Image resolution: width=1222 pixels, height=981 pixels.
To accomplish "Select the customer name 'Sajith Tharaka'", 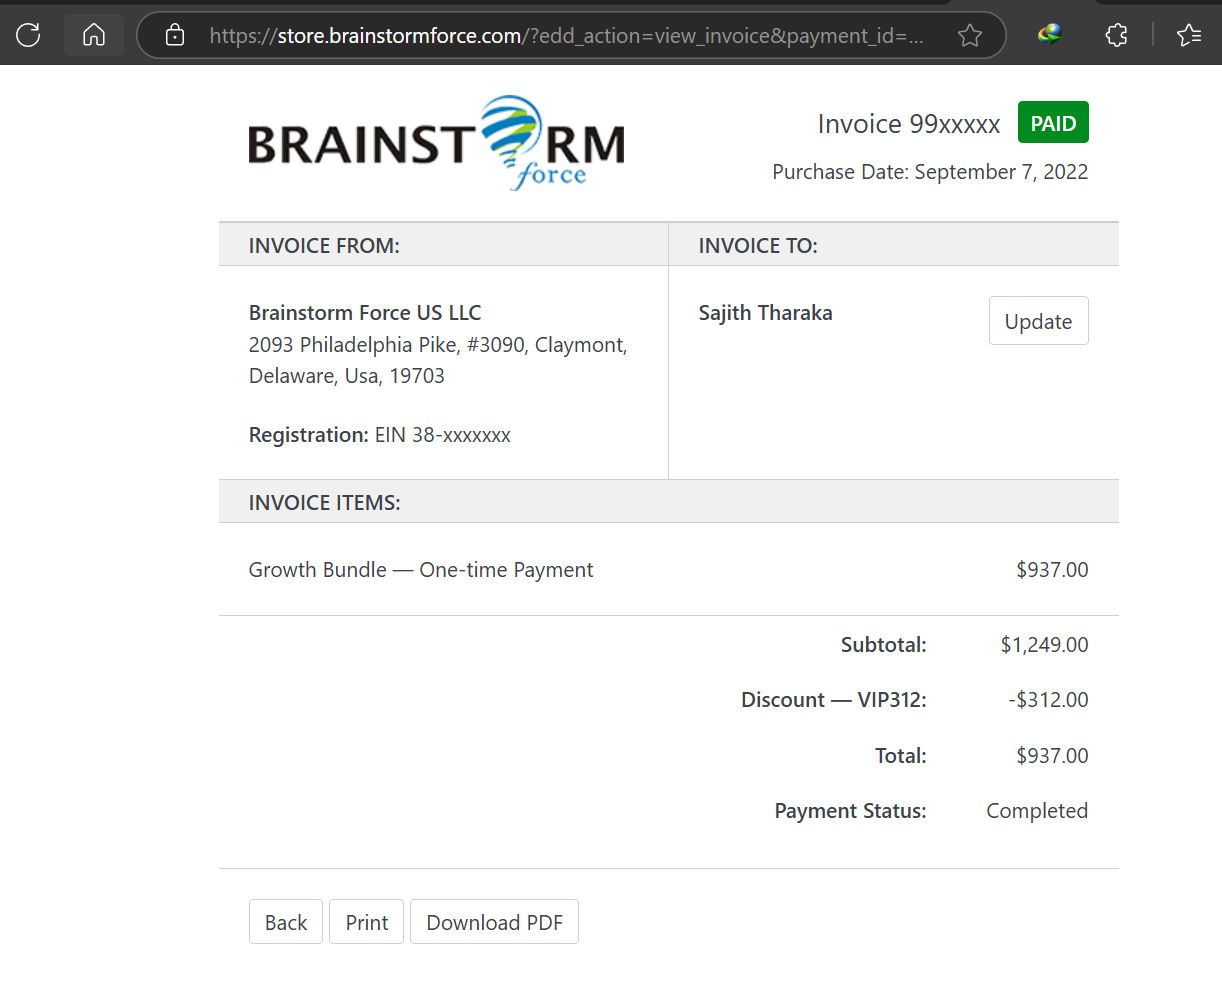I will (x=765, y=313).
